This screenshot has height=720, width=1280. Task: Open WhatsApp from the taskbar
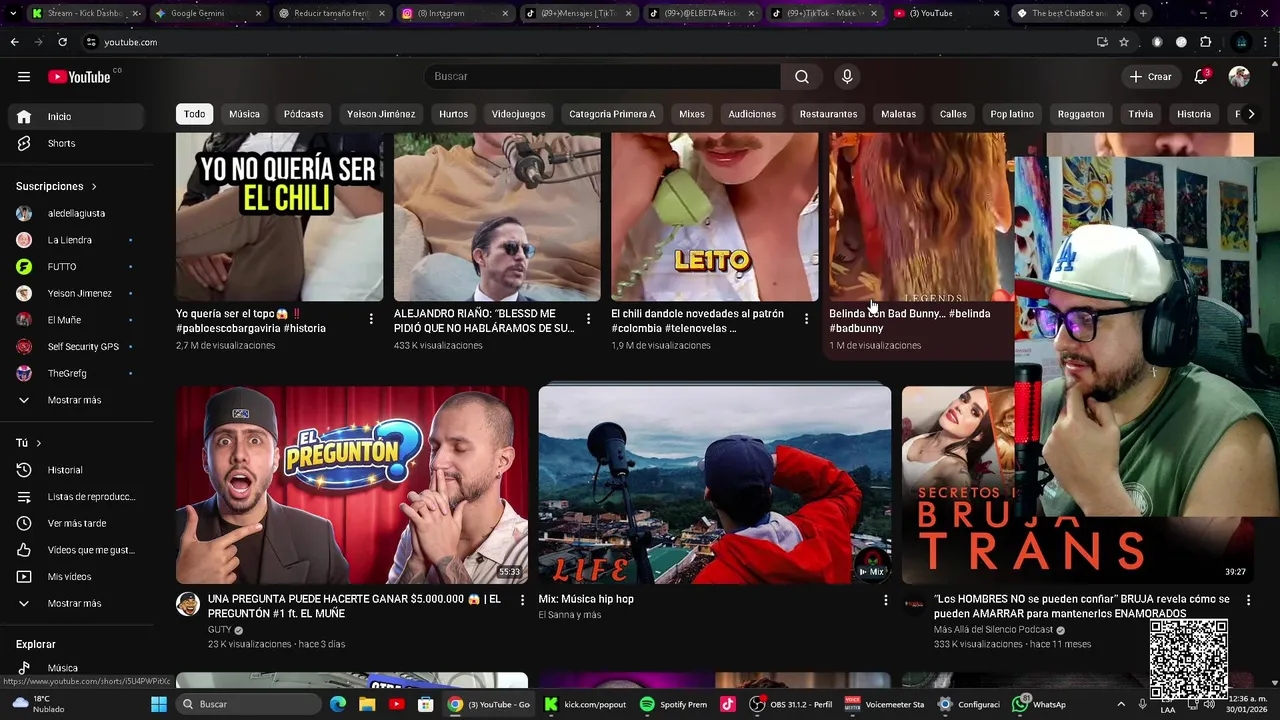[x=1039, y=704]
